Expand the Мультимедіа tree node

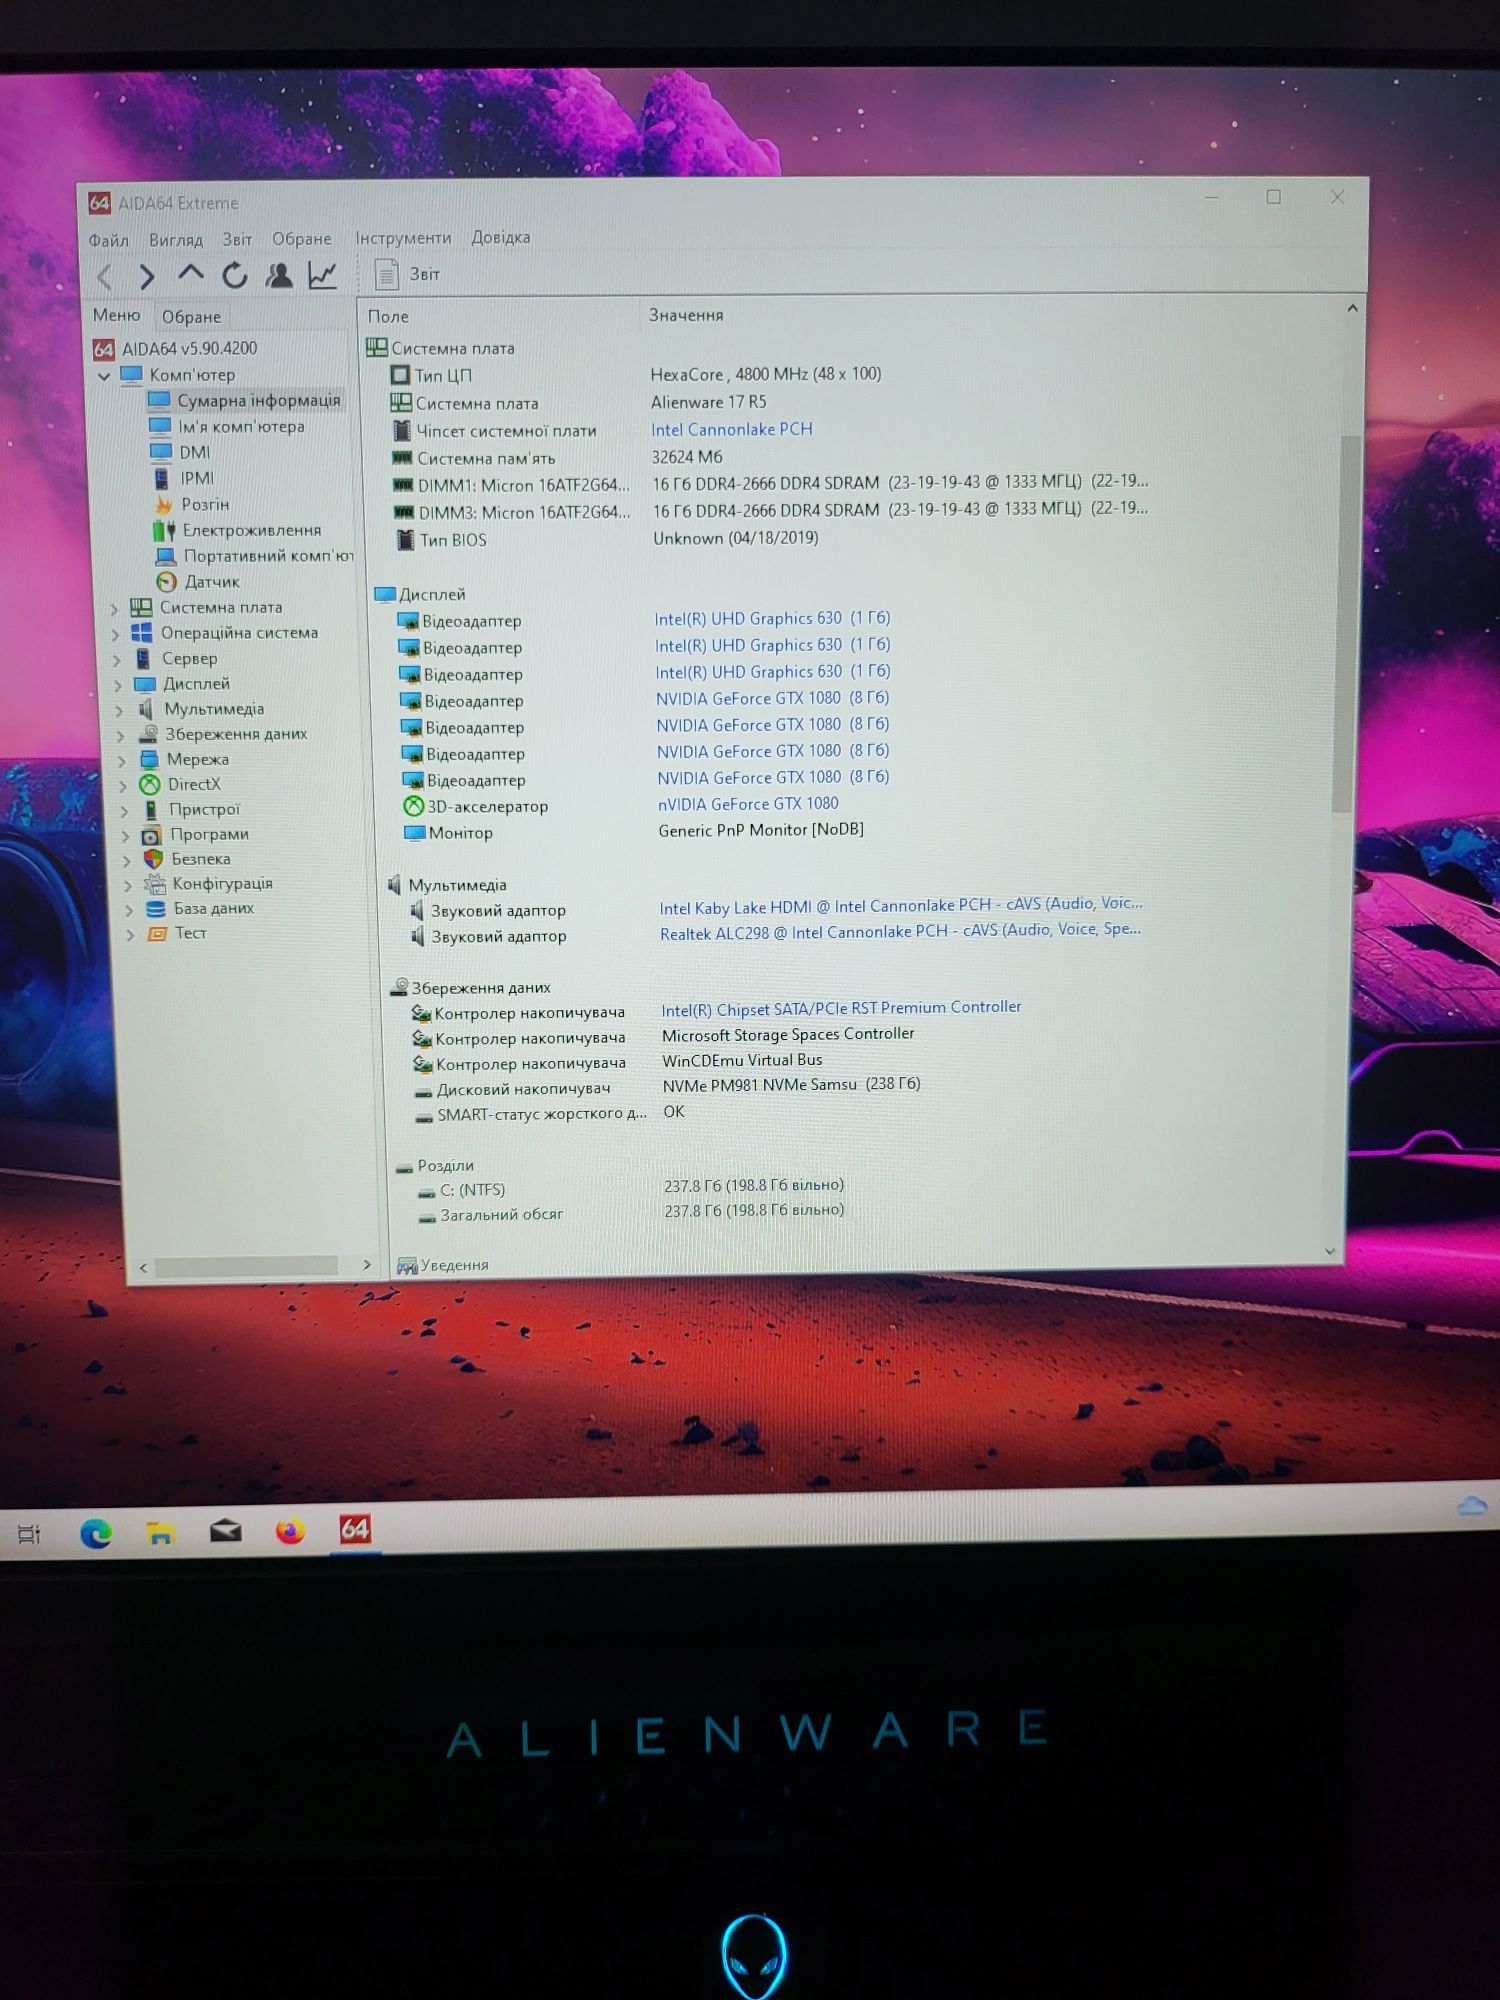(120, 710)
